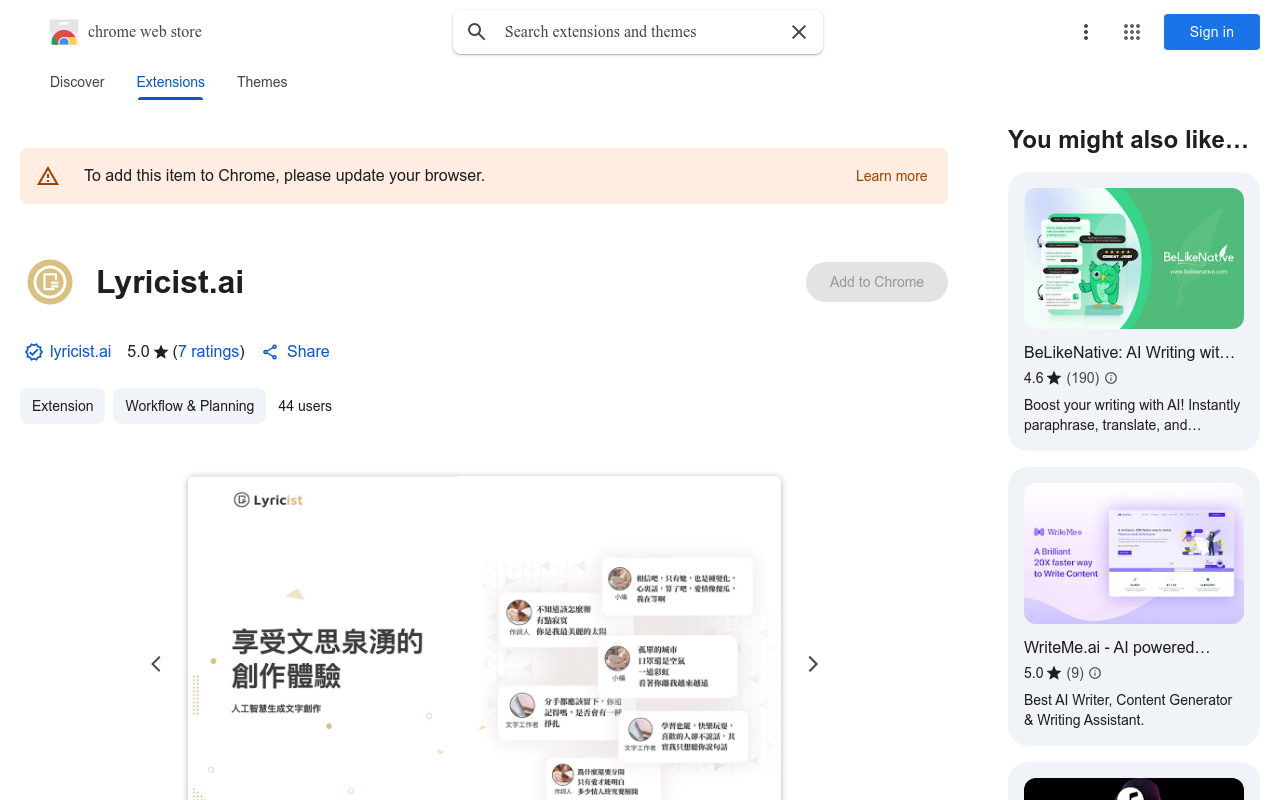Open the BeLikeNative promo thumbnail
1280x800 pixels.
click(1134, 259)
